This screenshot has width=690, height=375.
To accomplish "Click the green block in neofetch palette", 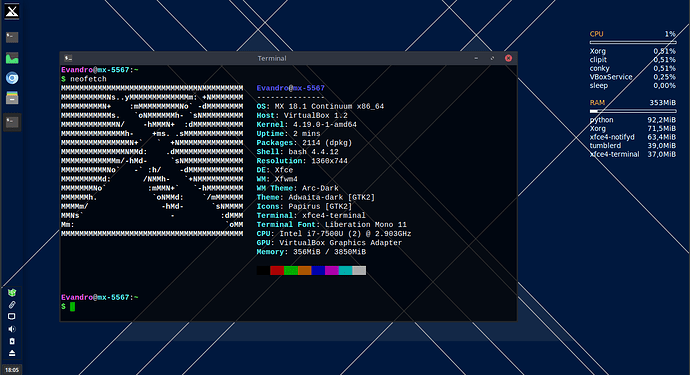I will pos(290,270).
